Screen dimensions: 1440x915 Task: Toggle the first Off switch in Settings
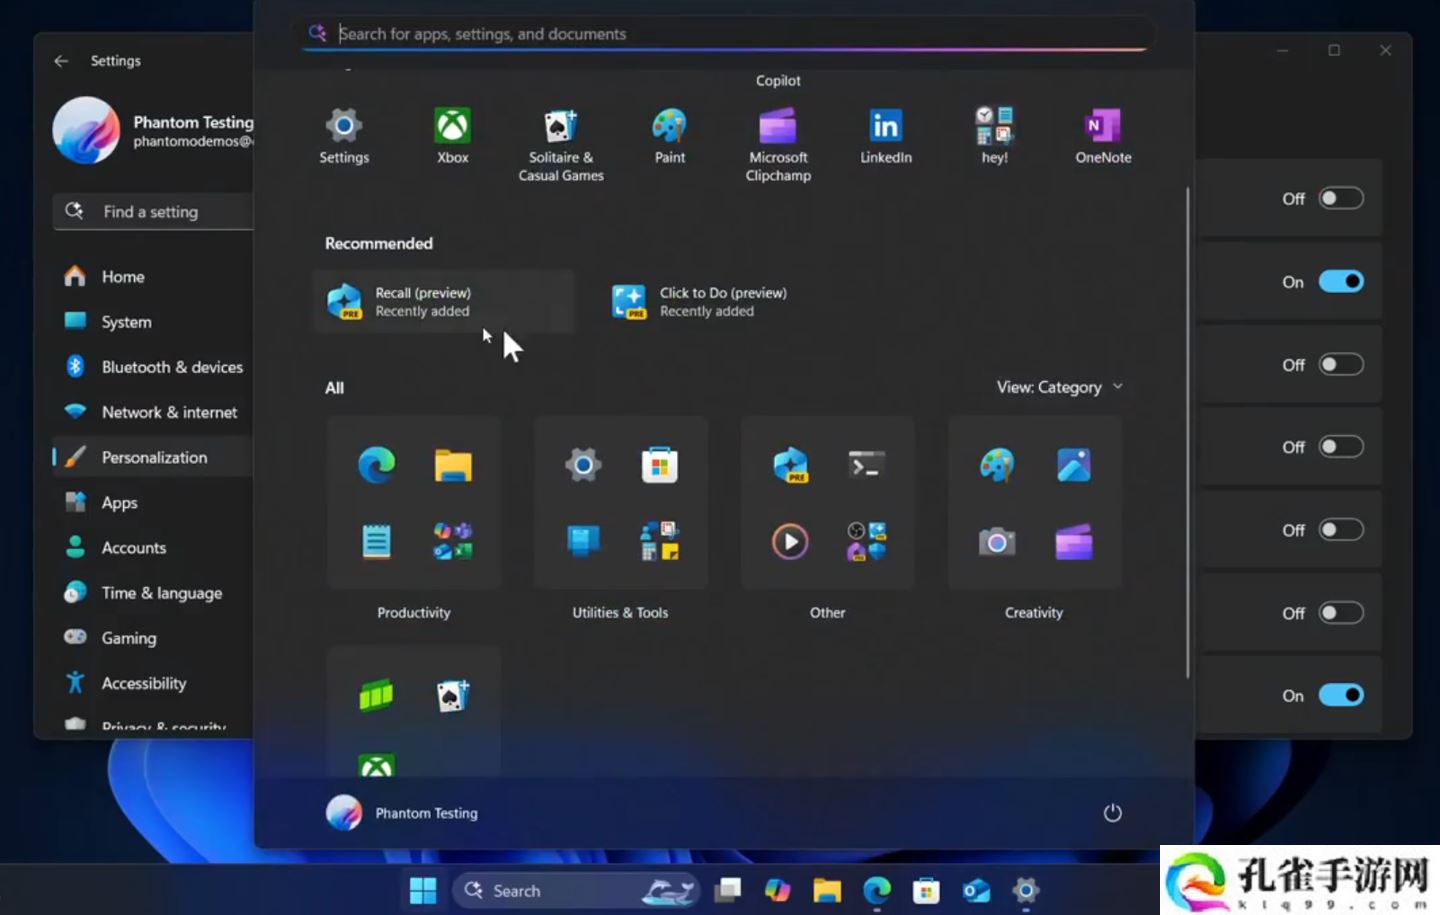point(1341,198)
